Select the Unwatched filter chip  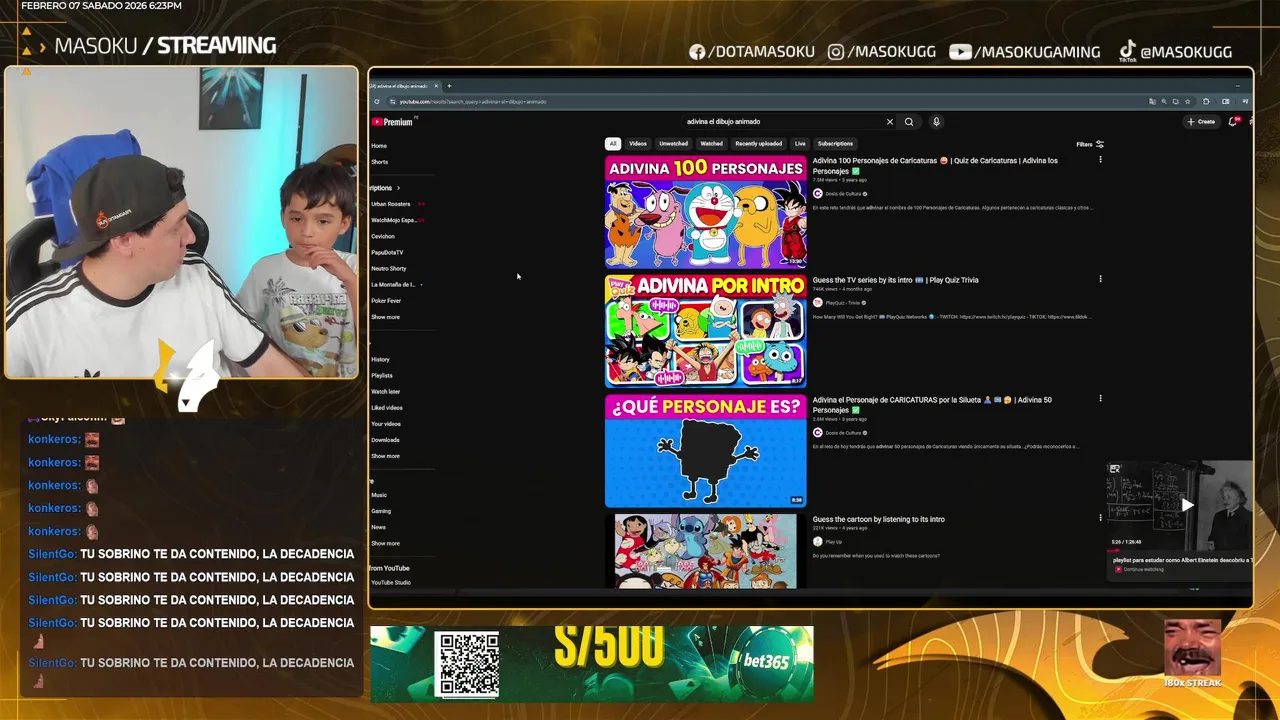[x=673, y=144]
